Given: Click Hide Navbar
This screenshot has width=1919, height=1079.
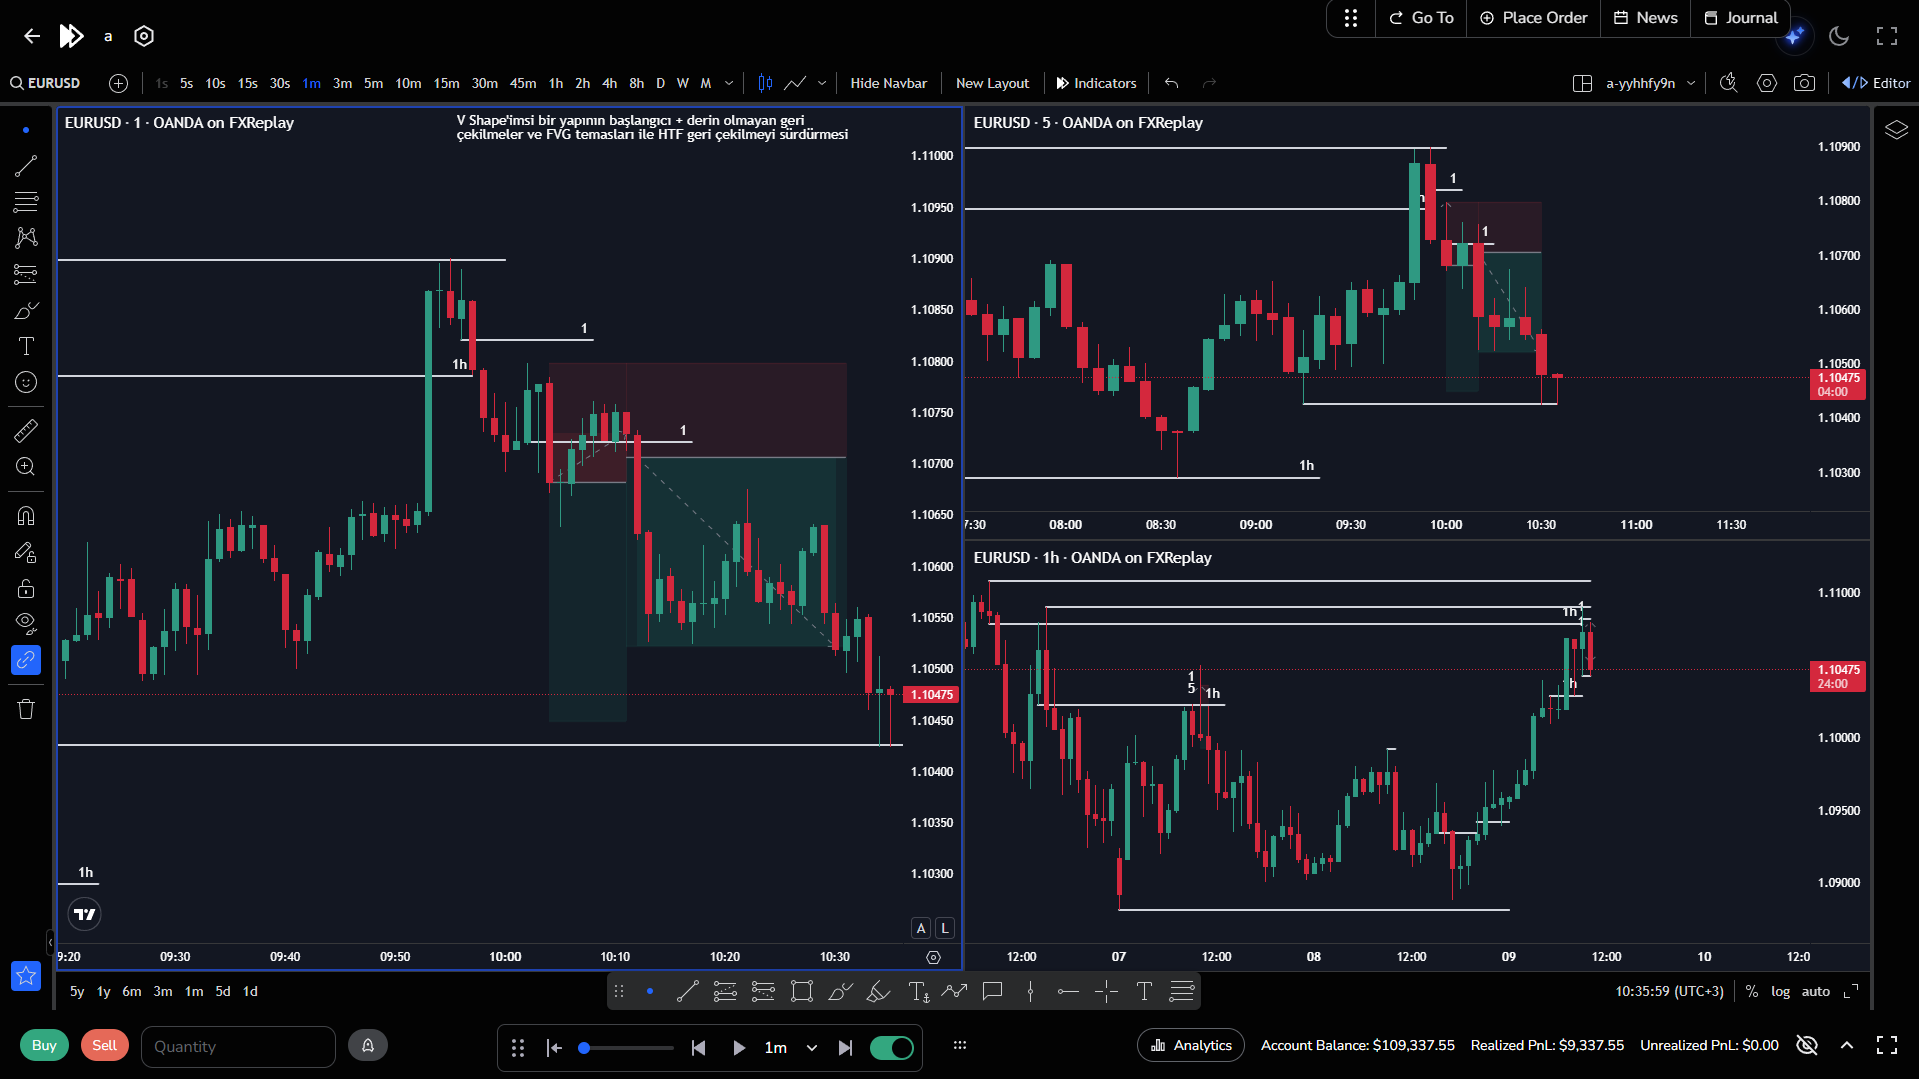Looking at the screenshot, I should click(888, 83).
